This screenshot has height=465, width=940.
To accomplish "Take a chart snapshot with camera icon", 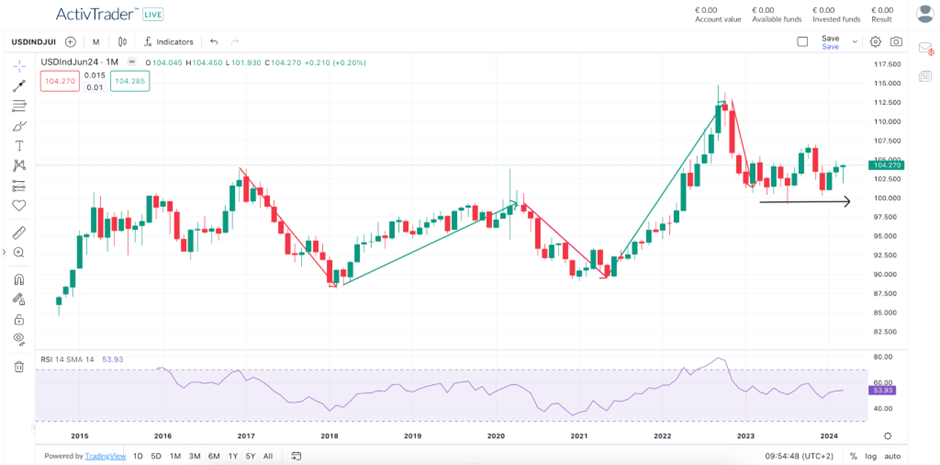I will coord(896,42).
